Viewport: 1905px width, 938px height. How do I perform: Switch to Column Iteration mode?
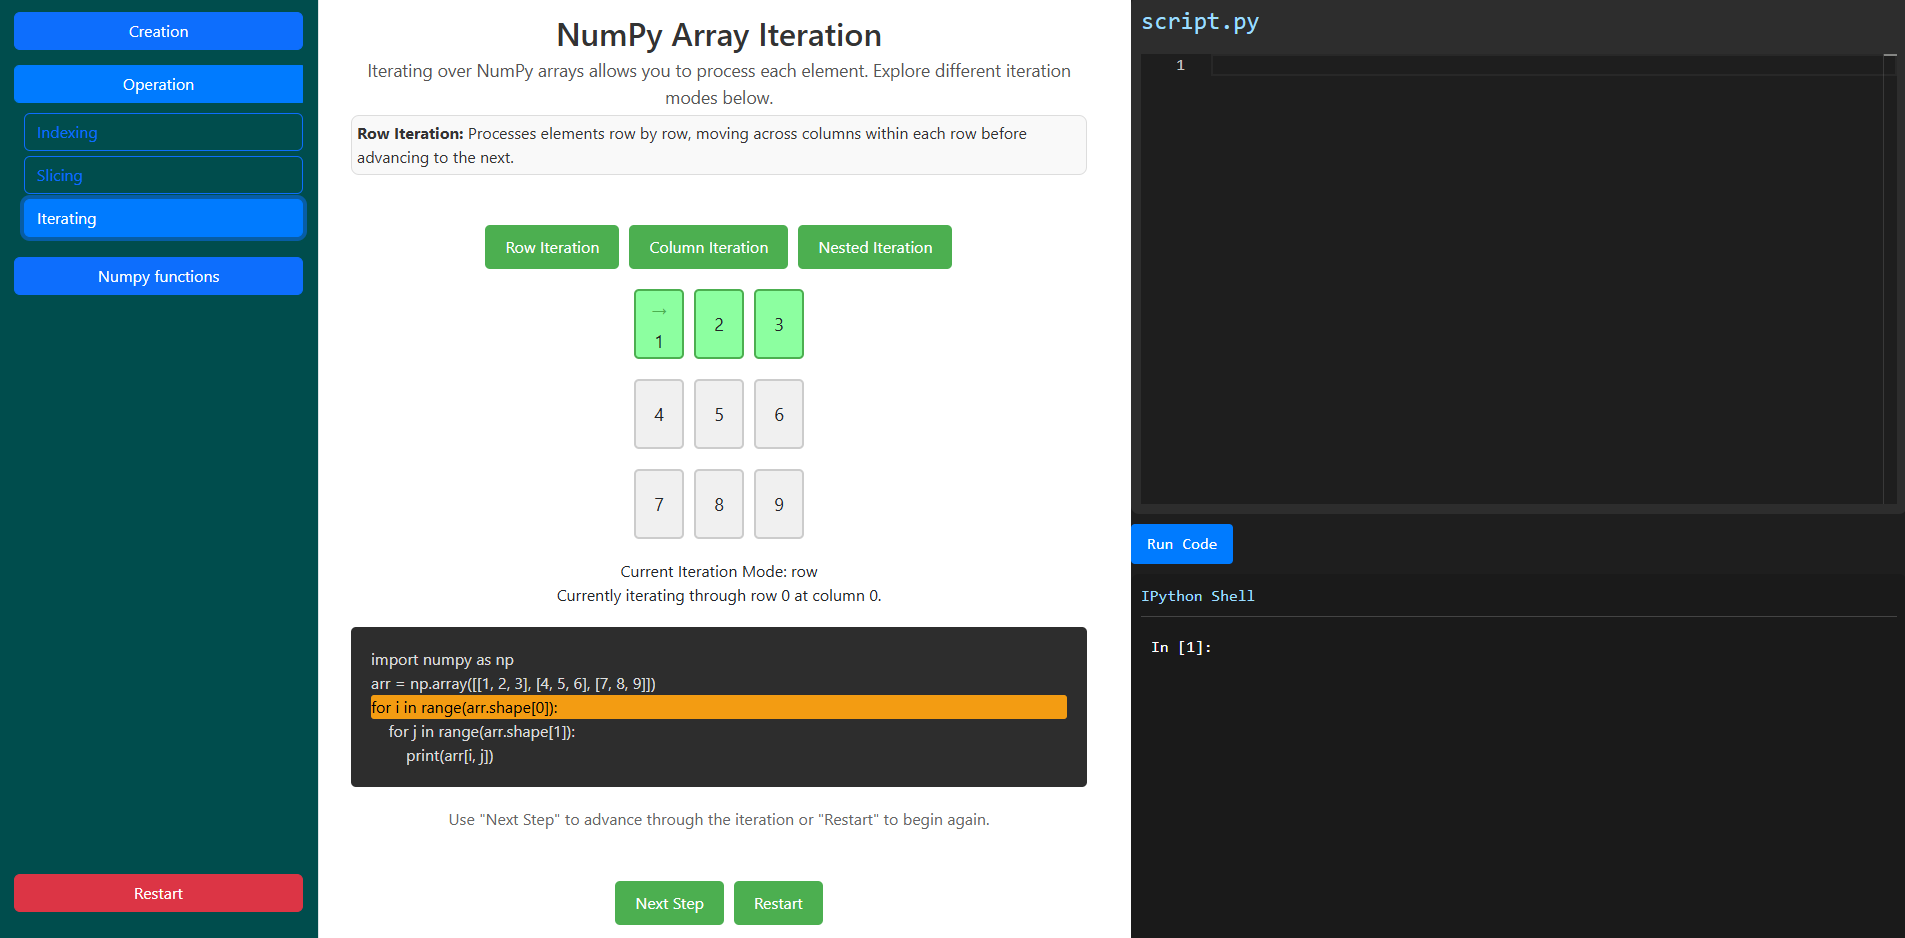[708, 247]
